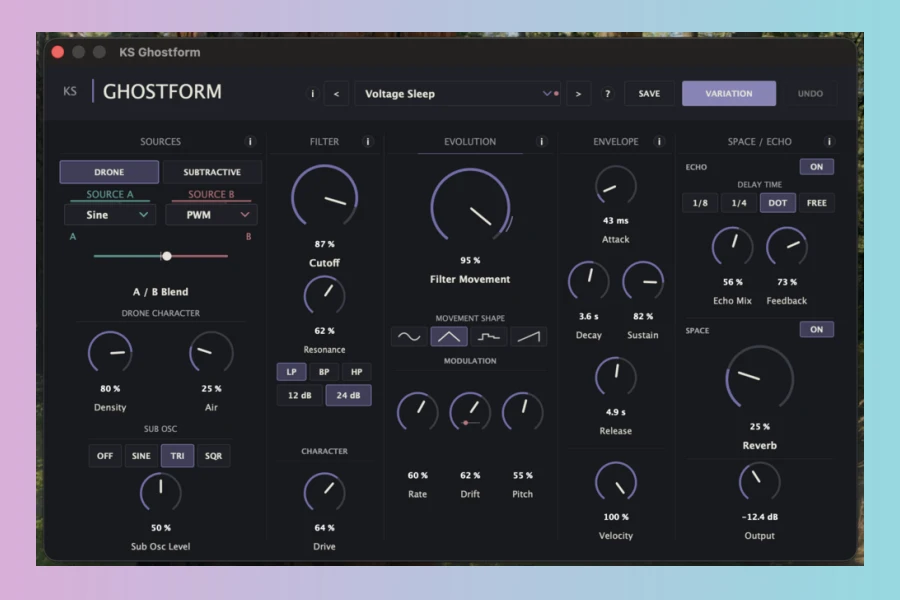The width and height of the screenshot is (900, 600).
Task: Select the BP filter type
Action: tap(324, 372)
